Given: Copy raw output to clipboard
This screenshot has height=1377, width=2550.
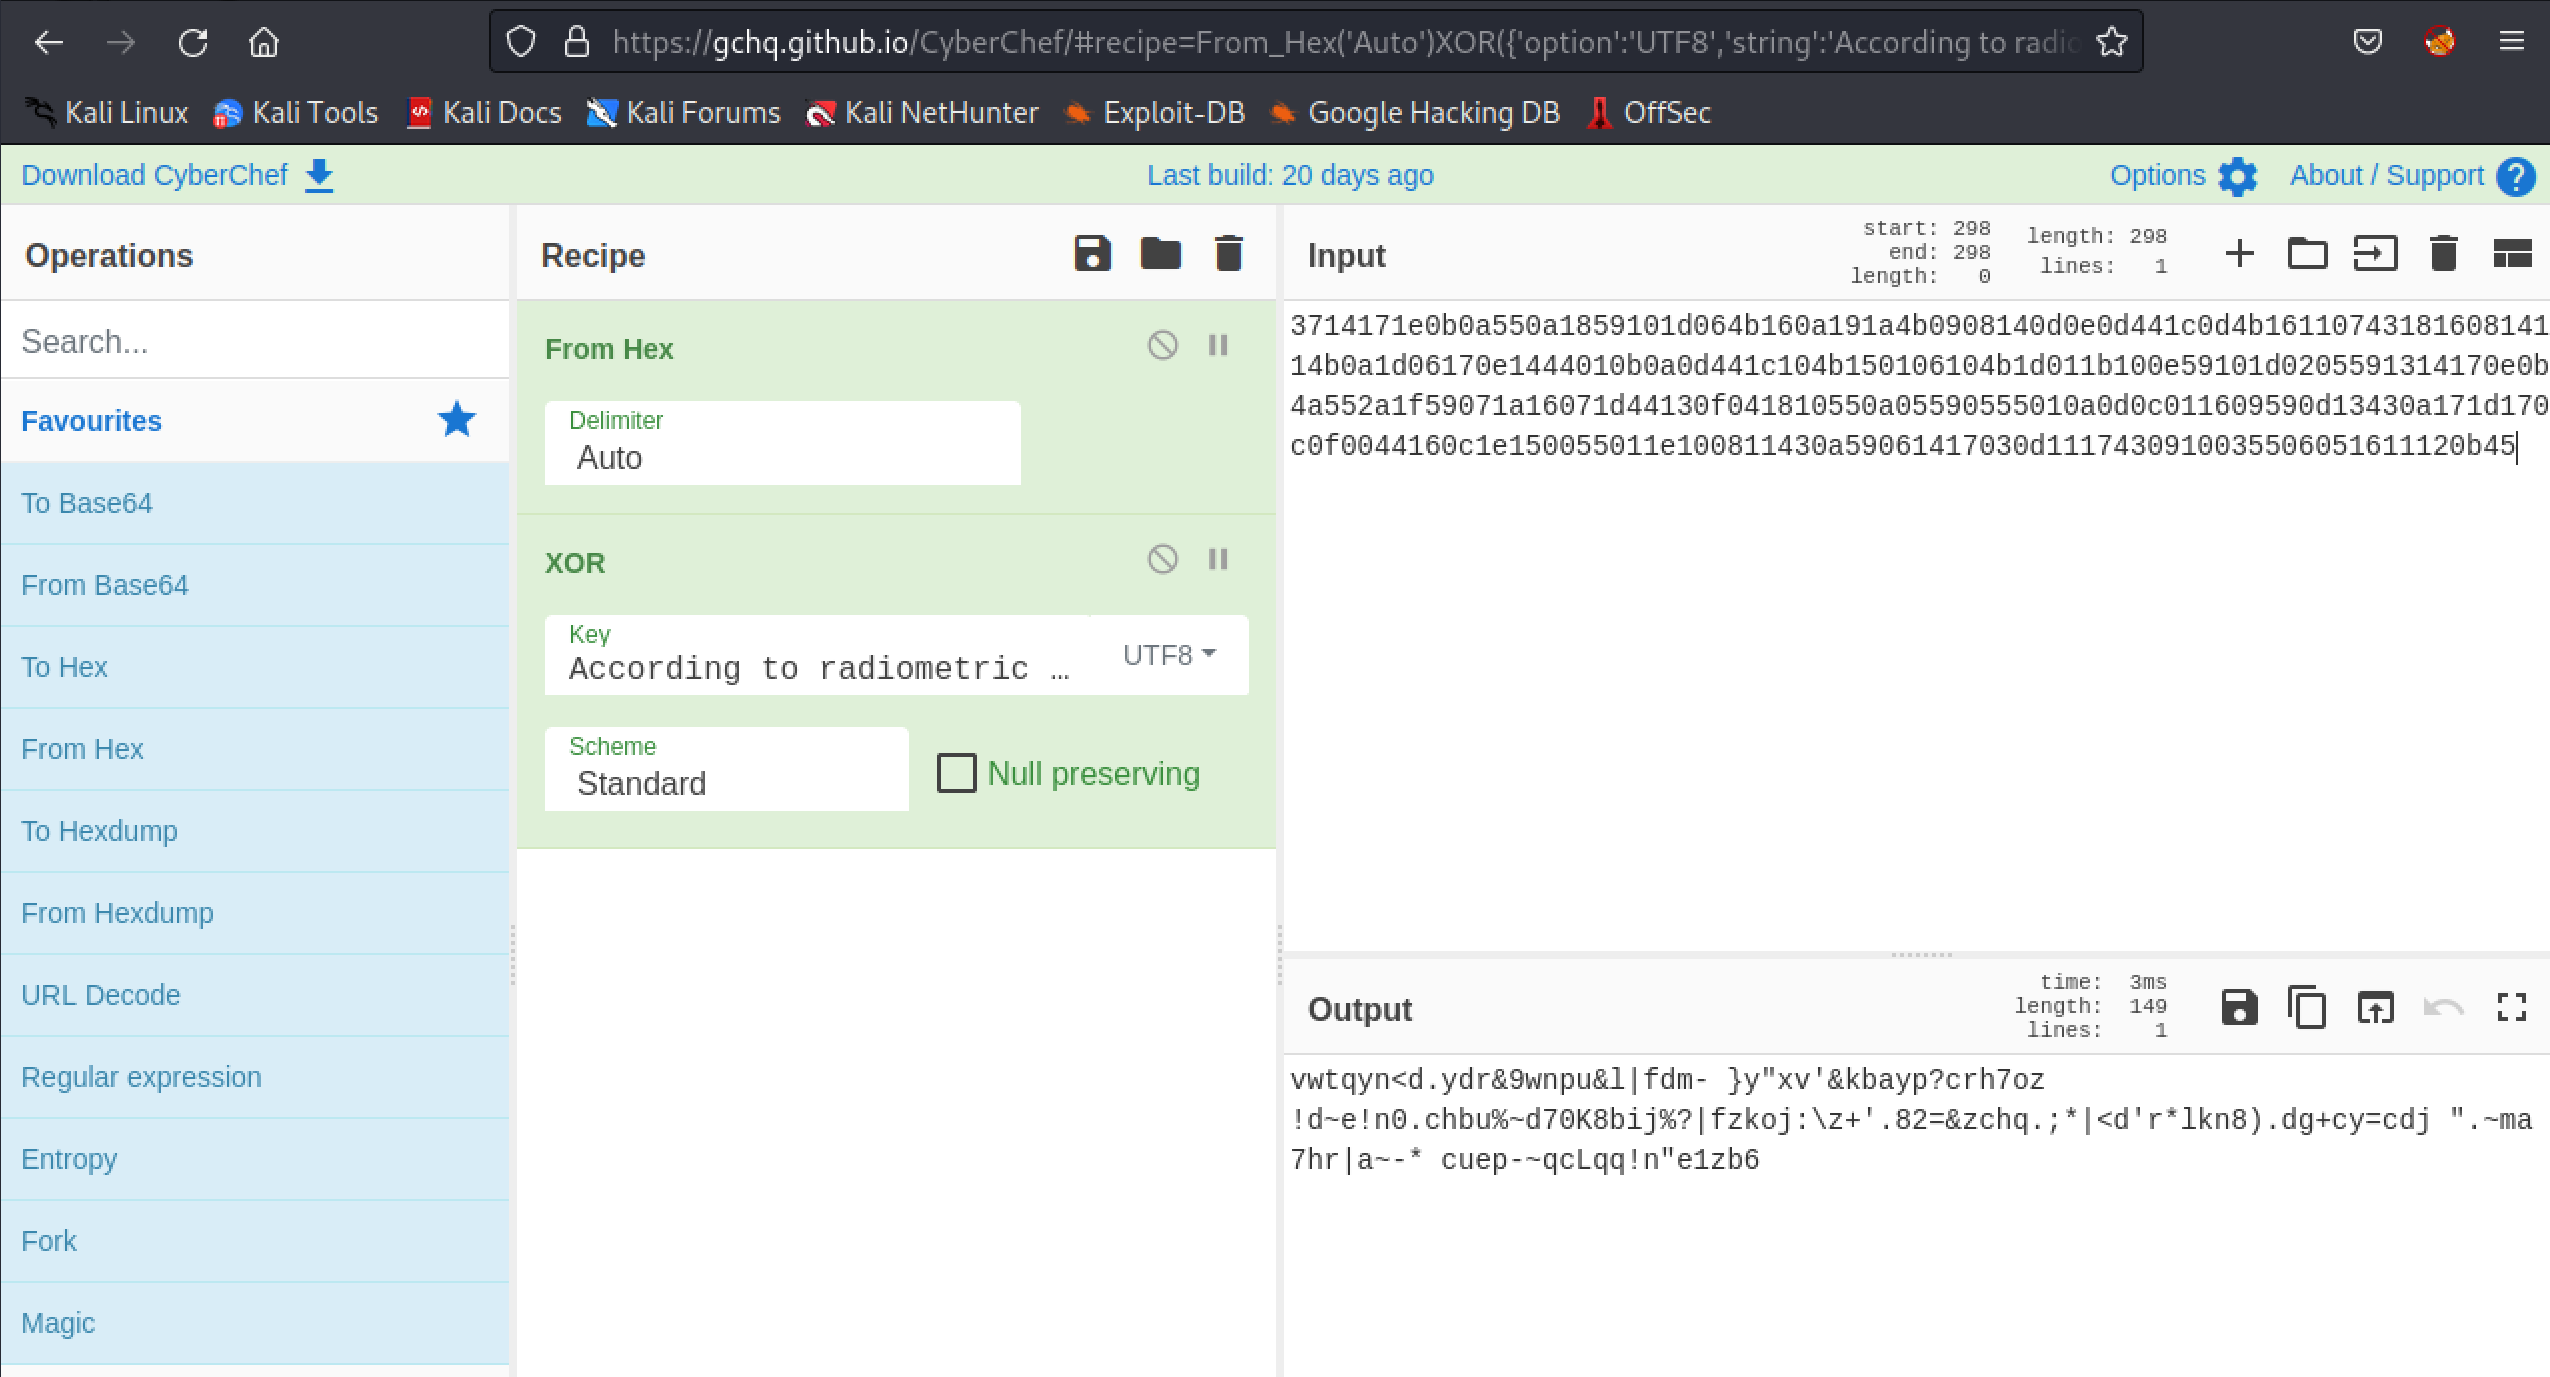Looking at the screenshot, I should point(2307,1007).
